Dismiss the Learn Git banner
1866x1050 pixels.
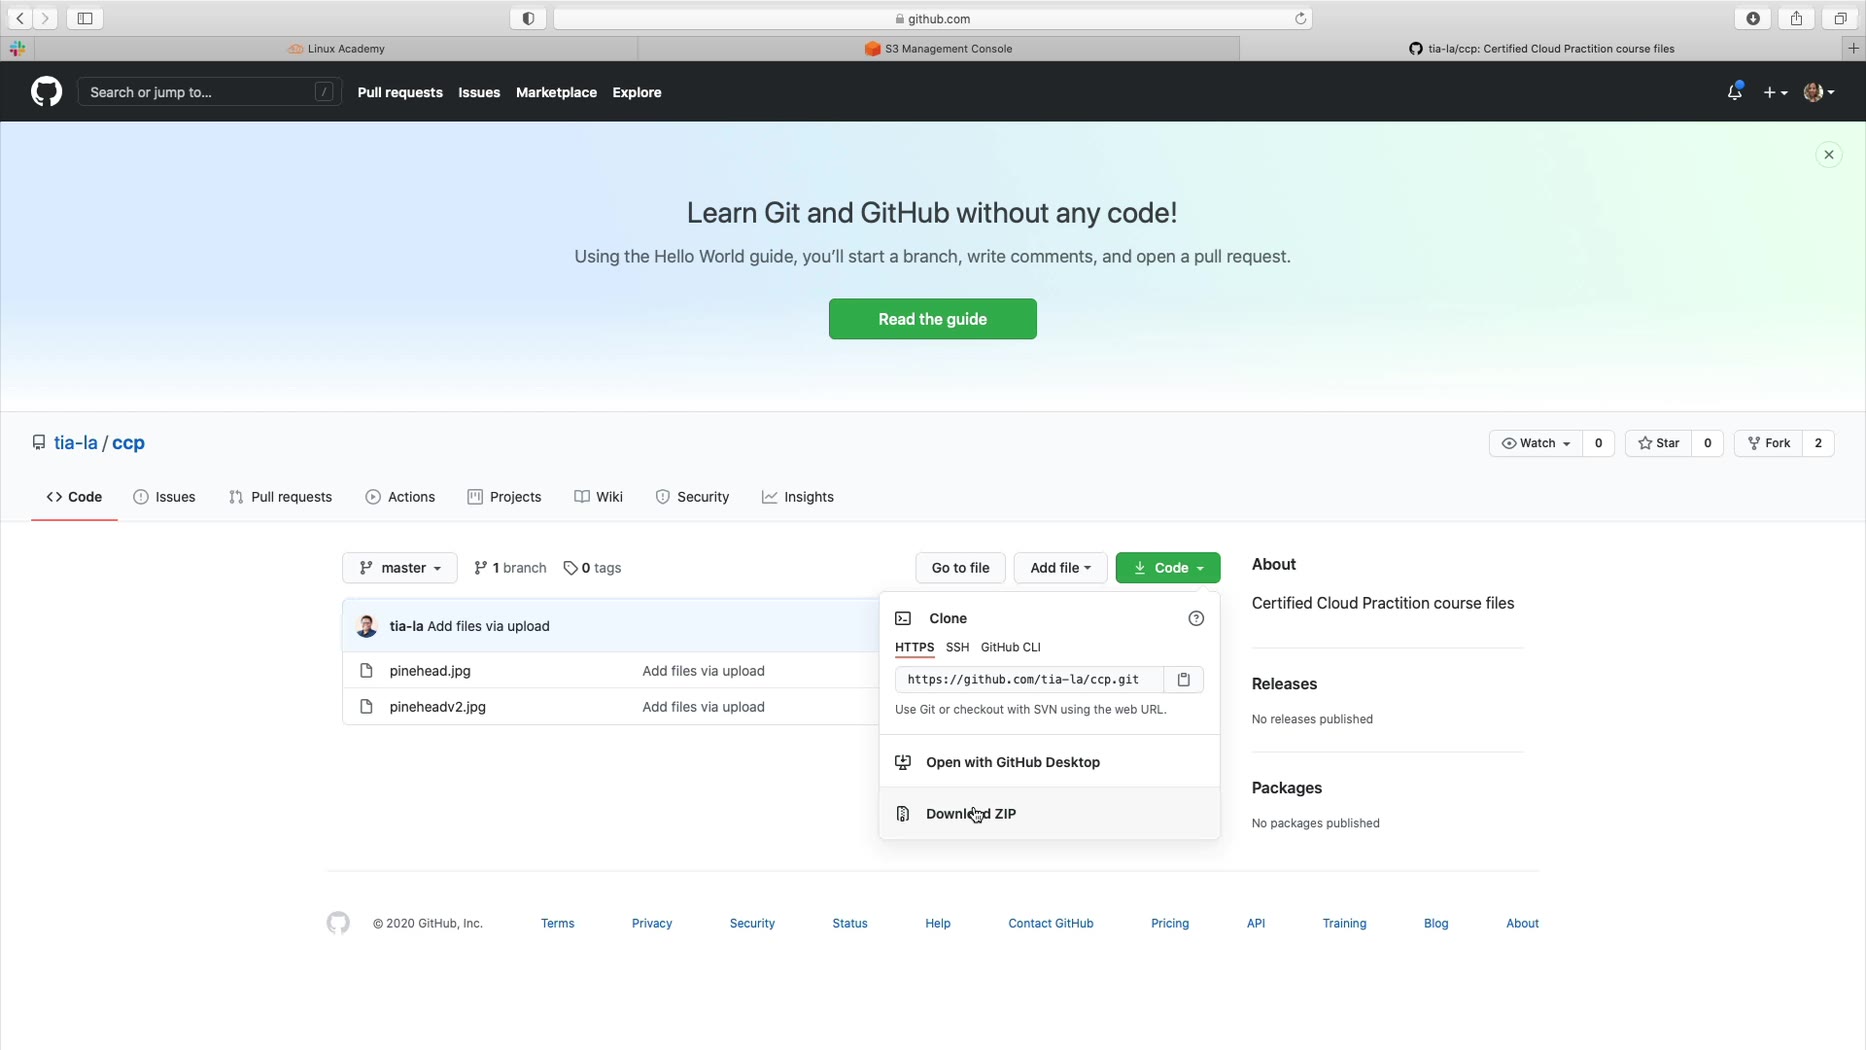point(1829,155)
